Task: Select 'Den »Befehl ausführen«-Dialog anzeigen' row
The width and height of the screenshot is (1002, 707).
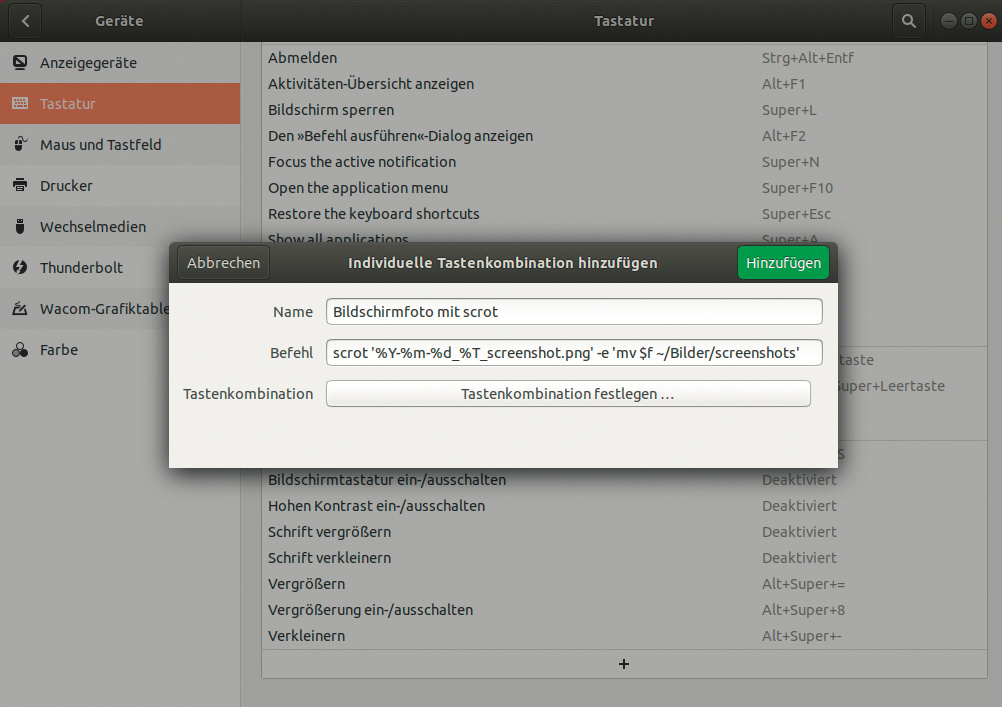Action: click(624, 136)
